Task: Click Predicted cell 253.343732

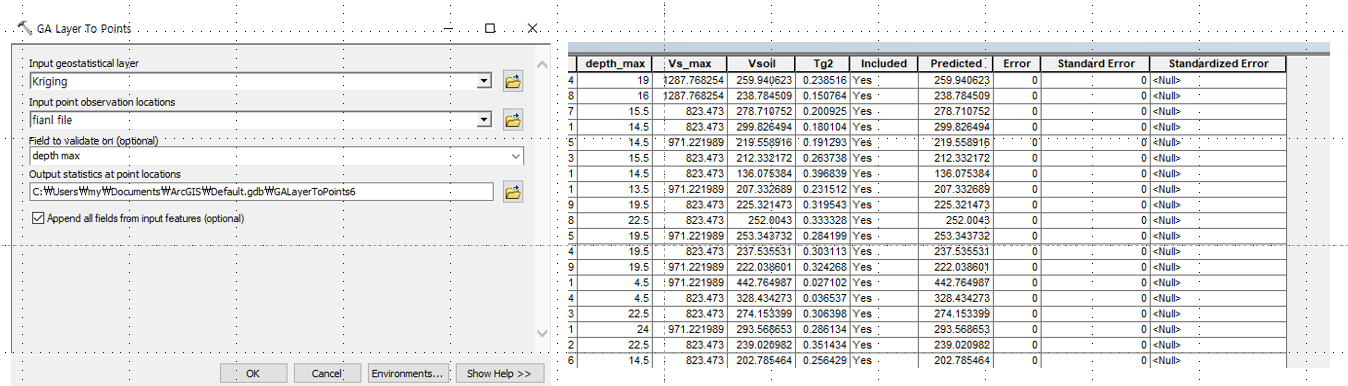Action: (x=955, y=236)
